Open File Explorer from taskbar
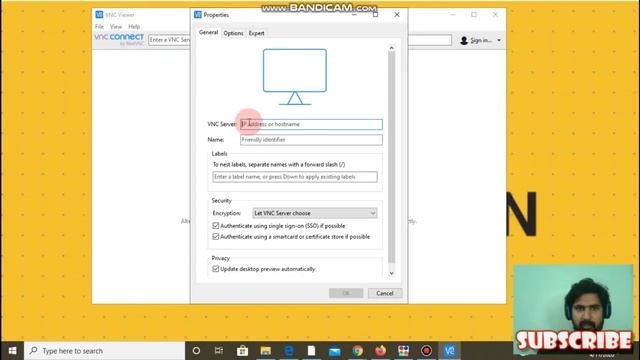640x360 pixels. (266, 351)
